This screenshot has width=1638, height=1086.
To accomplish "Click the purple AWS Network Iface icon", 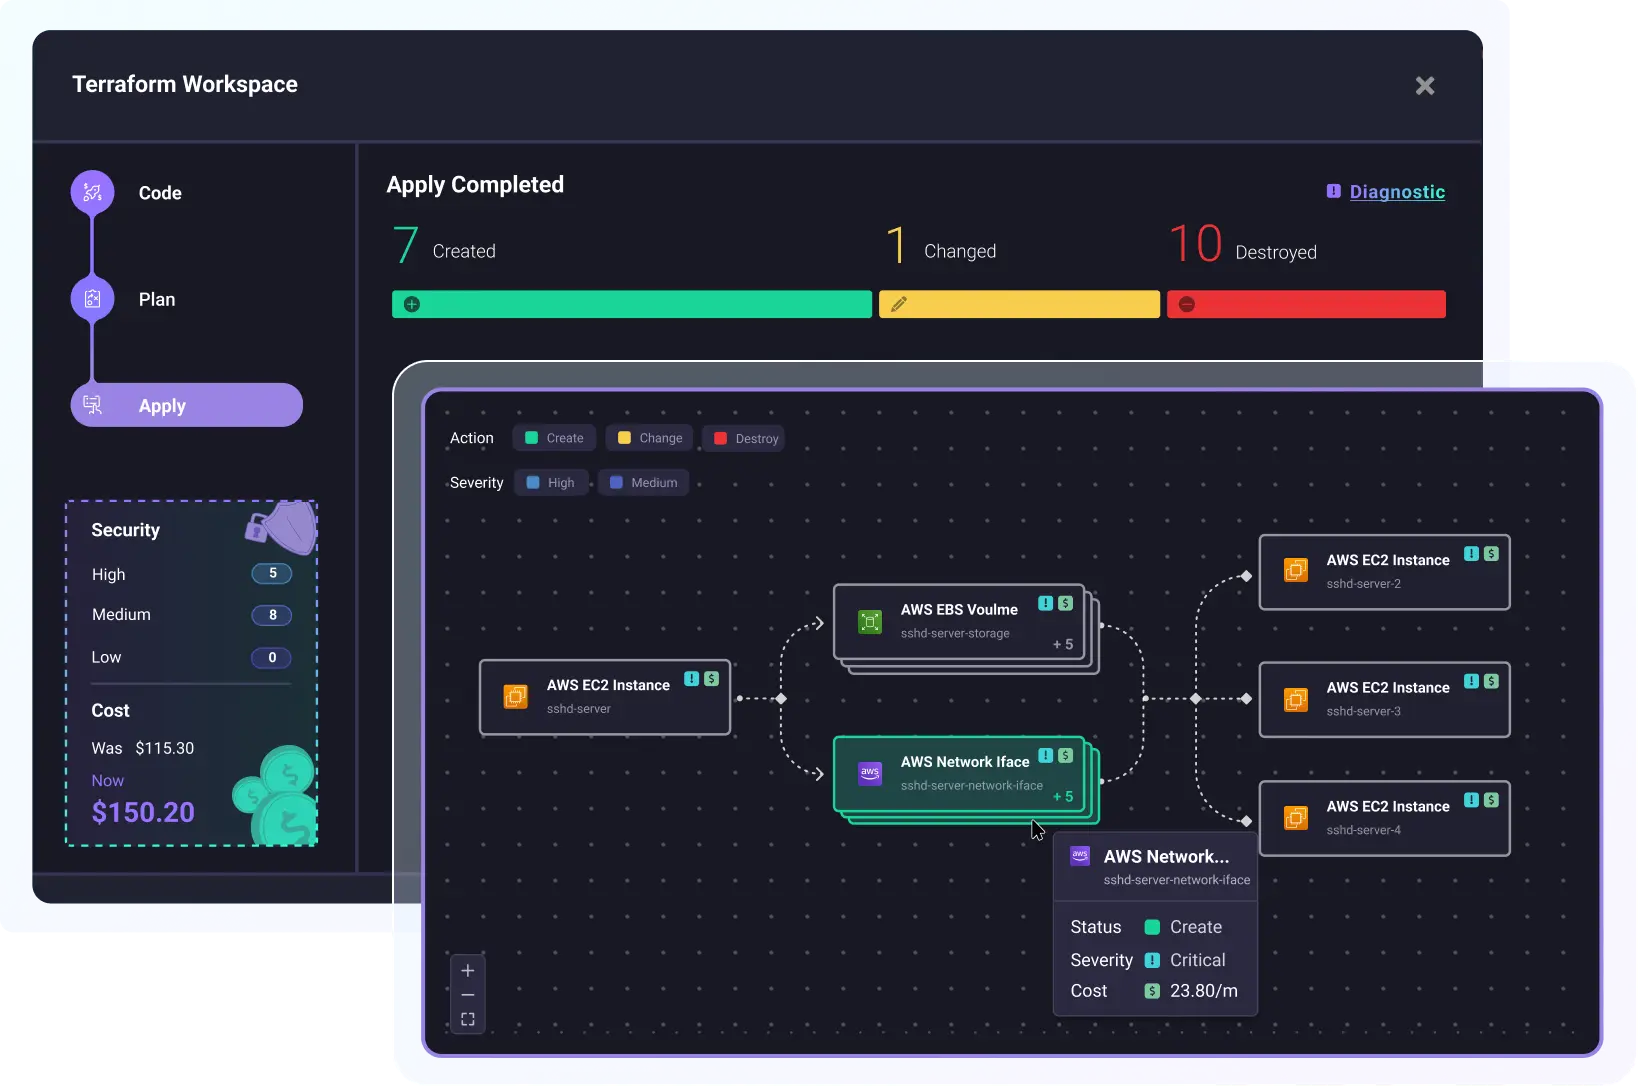I will coord(870,774).
